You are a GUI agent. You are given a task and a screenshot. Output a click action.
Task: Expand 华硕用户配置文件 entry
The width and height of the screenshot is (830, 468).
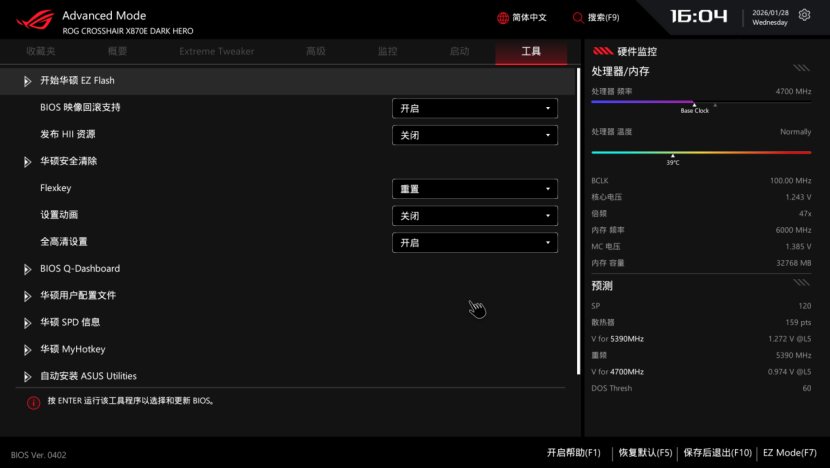click(x=78, y=296)
